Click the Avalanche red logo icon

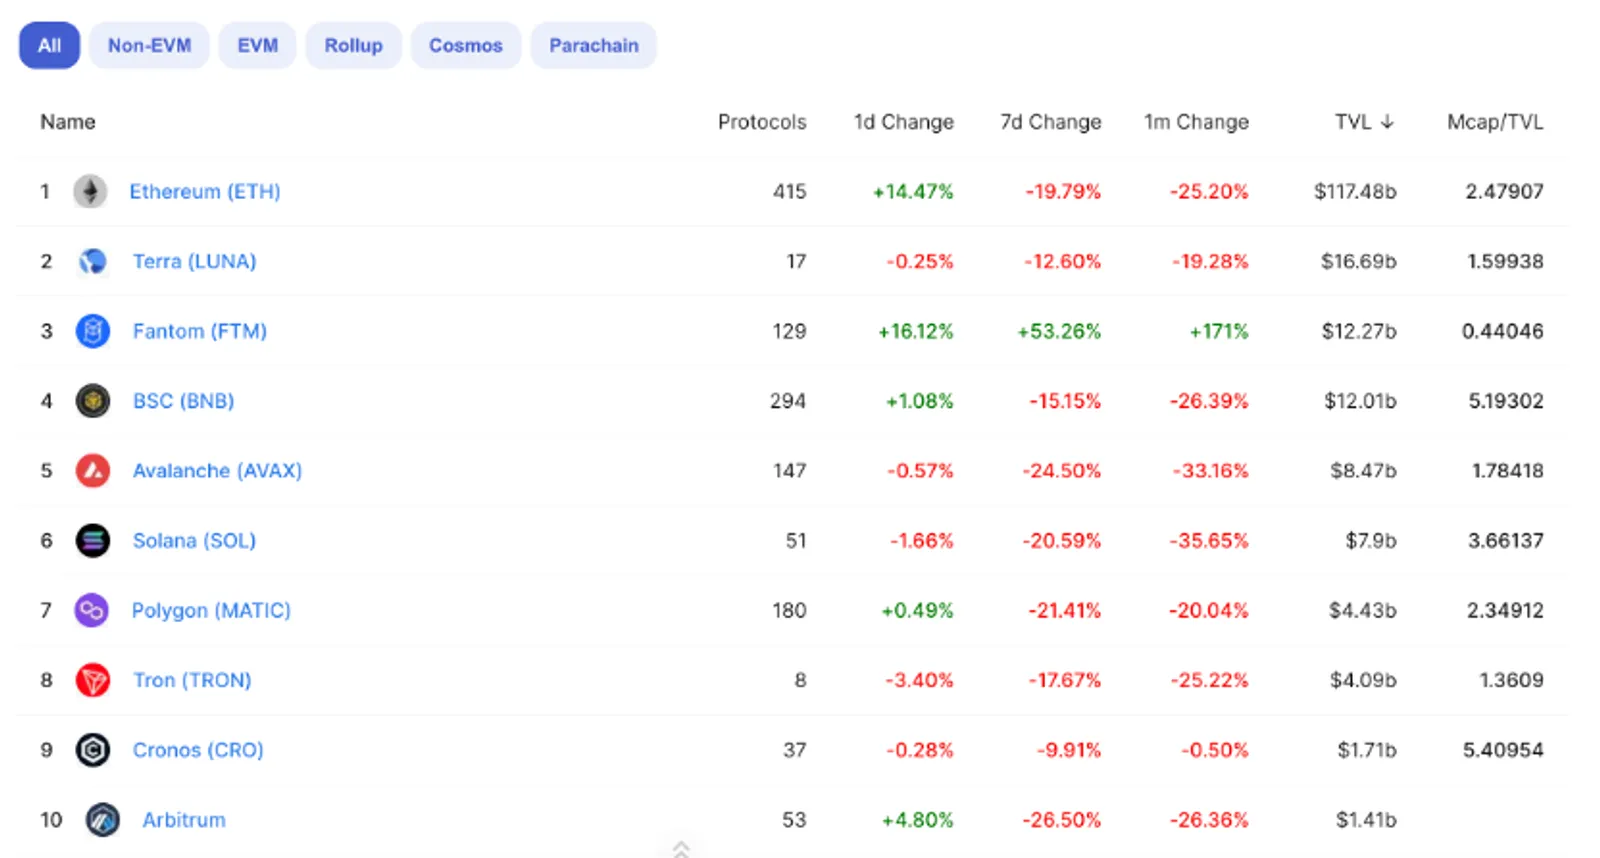[92, 470]
